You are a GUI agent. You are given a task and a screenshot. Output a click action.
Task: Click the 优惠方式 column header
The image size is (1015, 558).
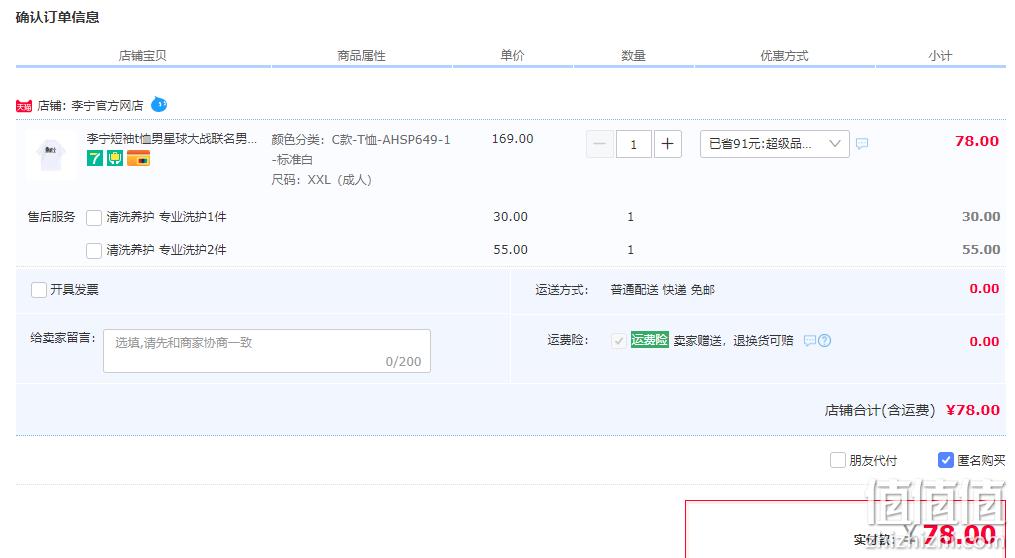click(x=784, y=56)
